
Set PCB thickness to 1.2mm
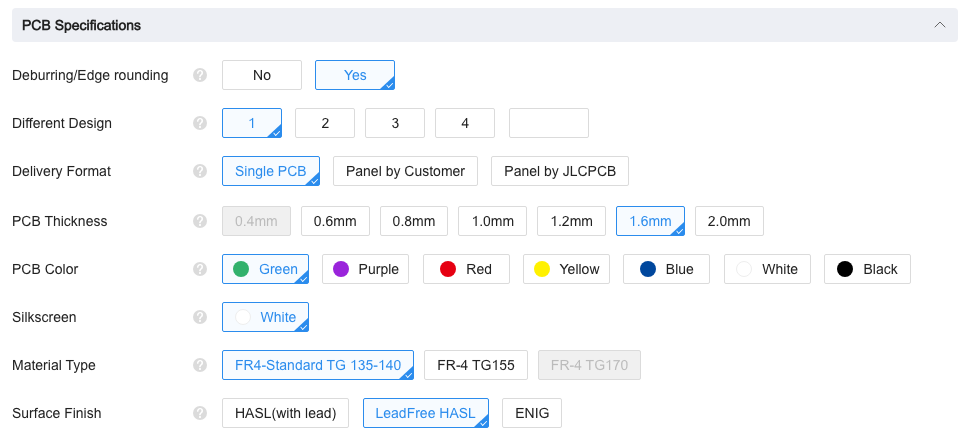point(572,221)
